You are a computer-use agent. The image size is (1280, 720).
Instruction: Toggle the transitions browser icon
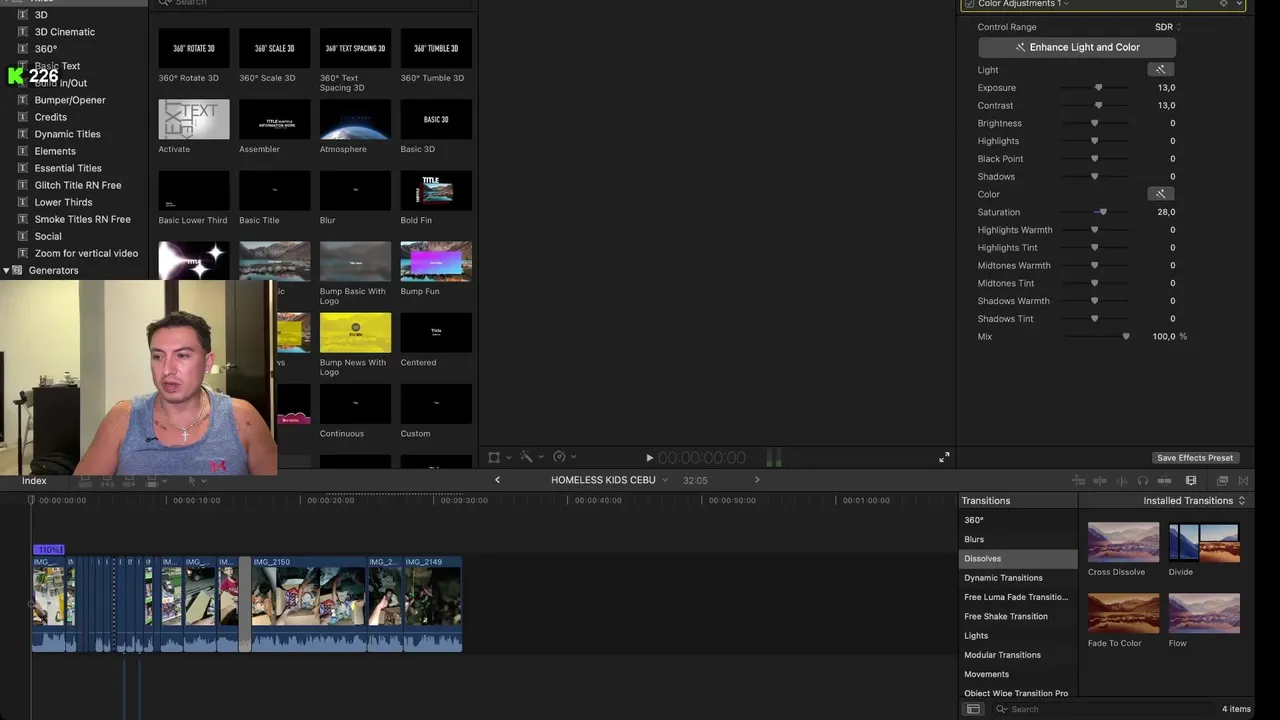click(x=1243, y=481)
